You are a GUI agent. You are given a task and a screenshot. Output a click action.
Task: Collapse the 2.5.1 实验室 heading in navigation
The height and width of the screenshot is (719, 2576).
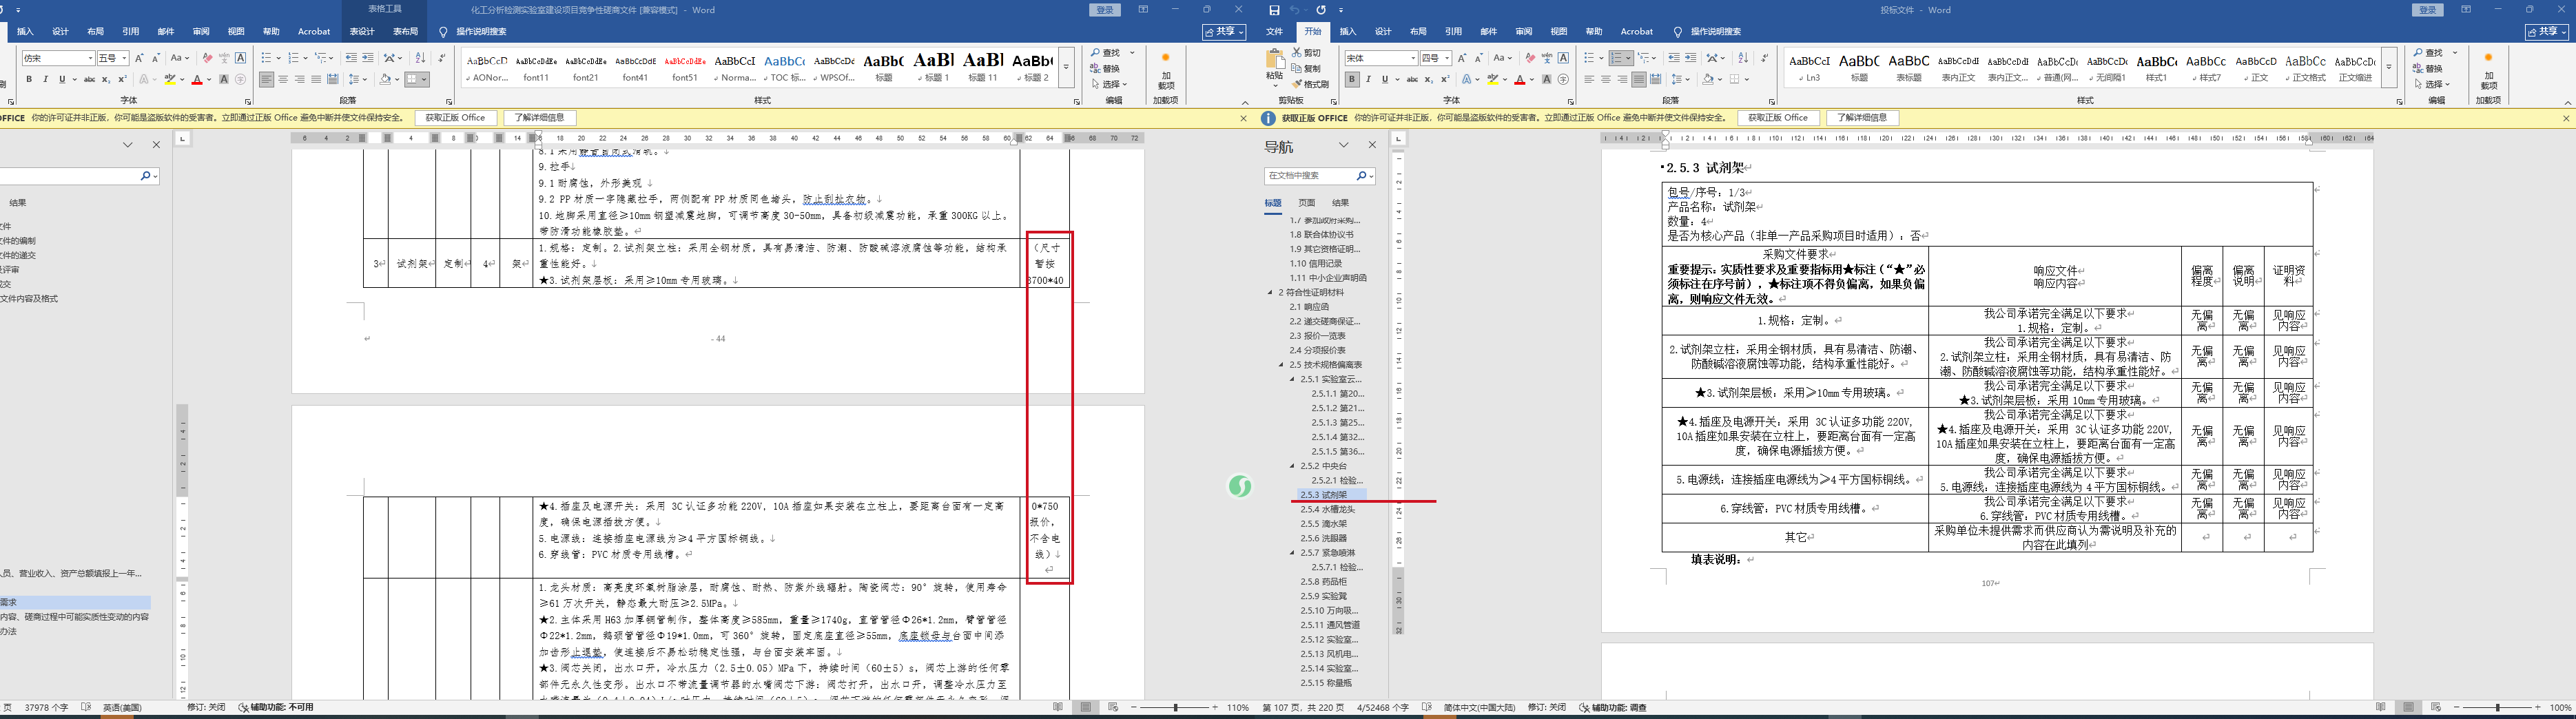tap(1293, 380)
